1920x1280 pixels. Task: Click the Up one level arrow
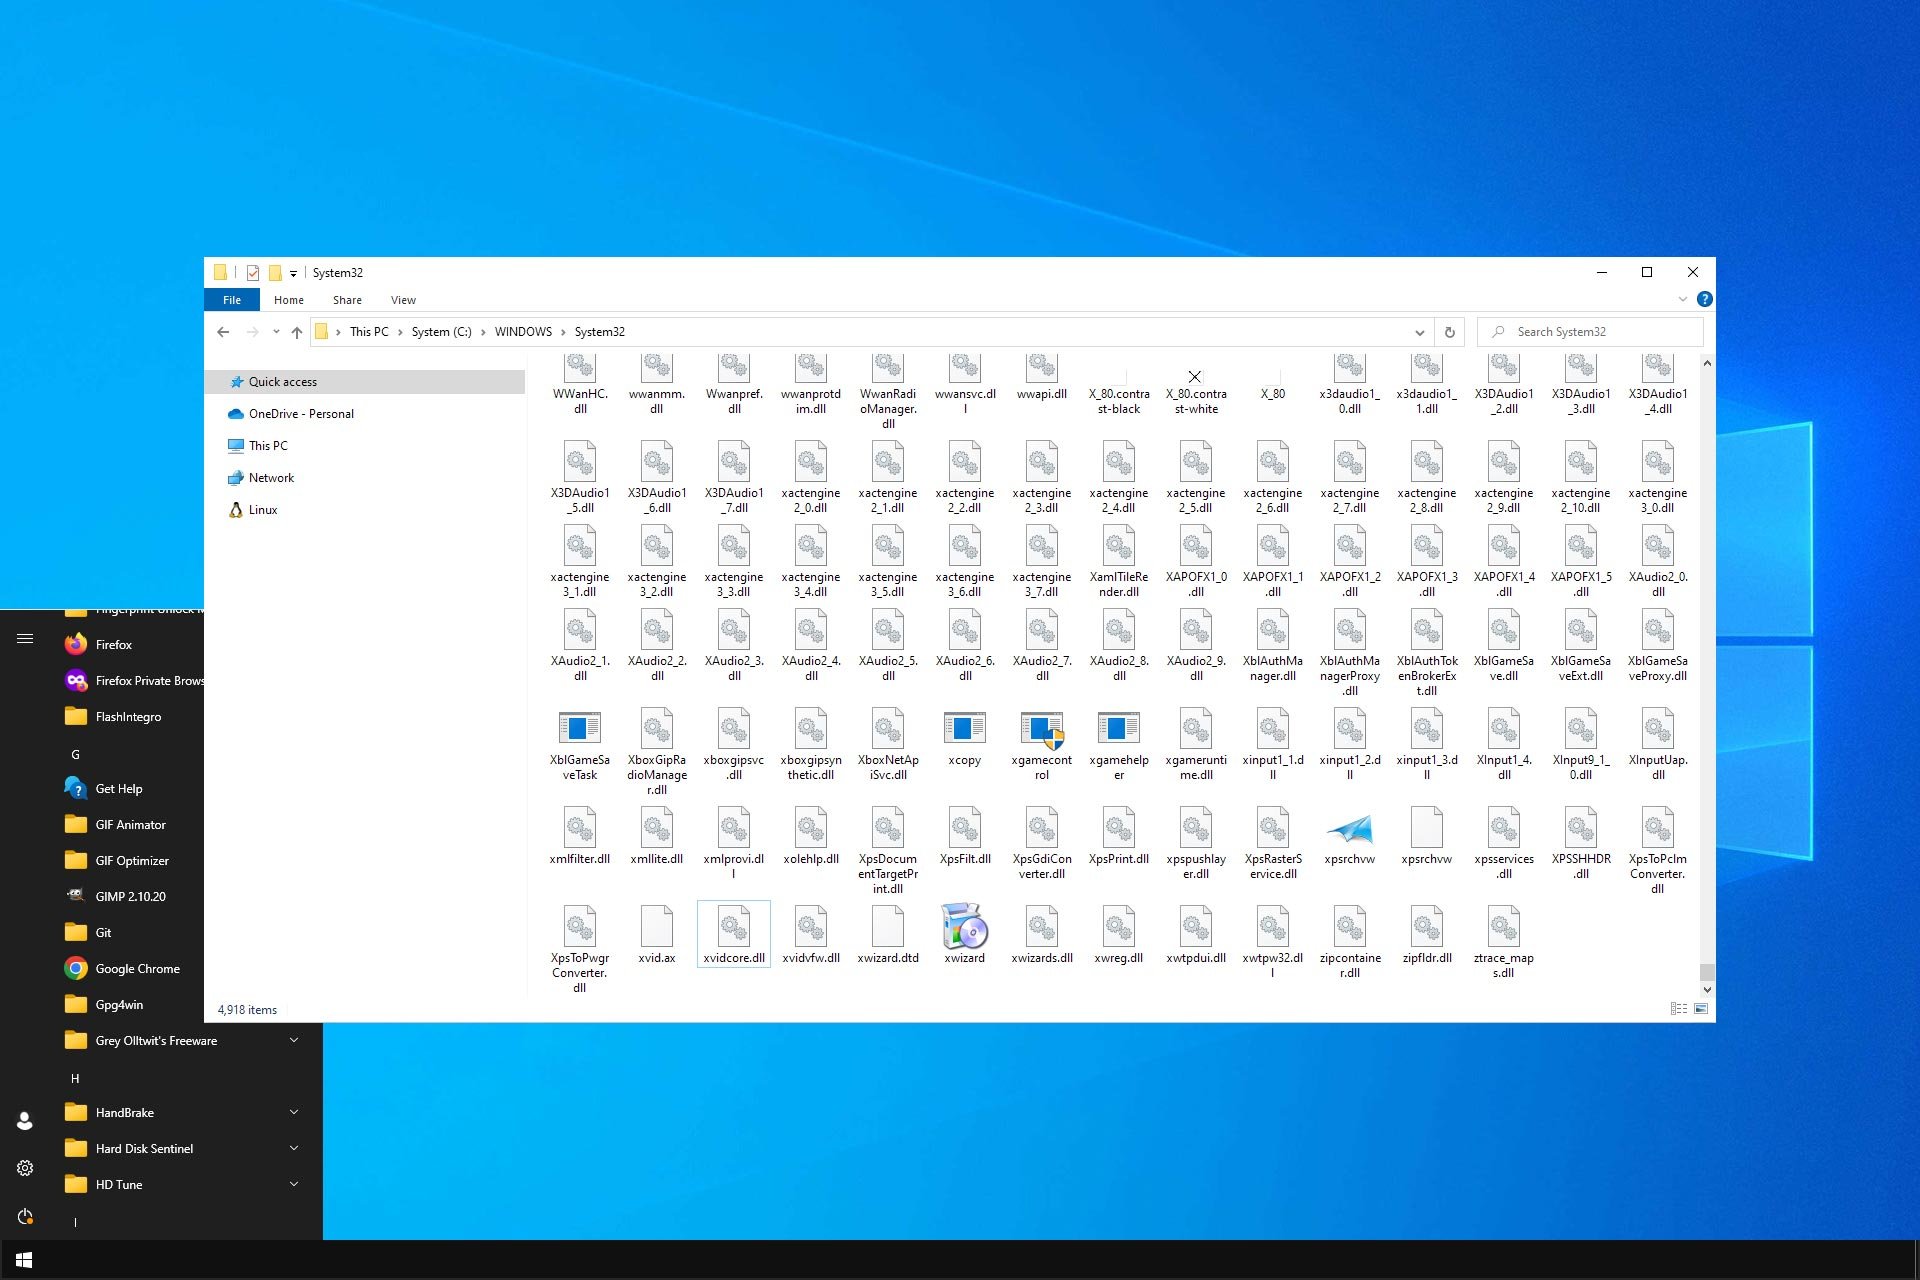(297, 332)
